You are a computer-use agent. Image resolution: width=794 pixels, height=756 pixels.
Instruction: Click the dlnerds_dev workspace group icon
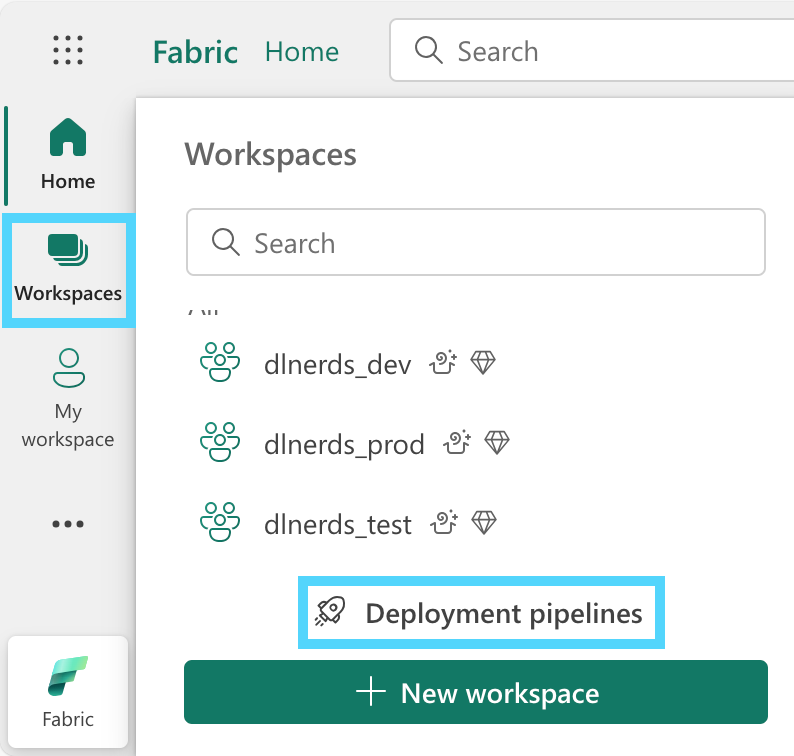click(220, 362)
